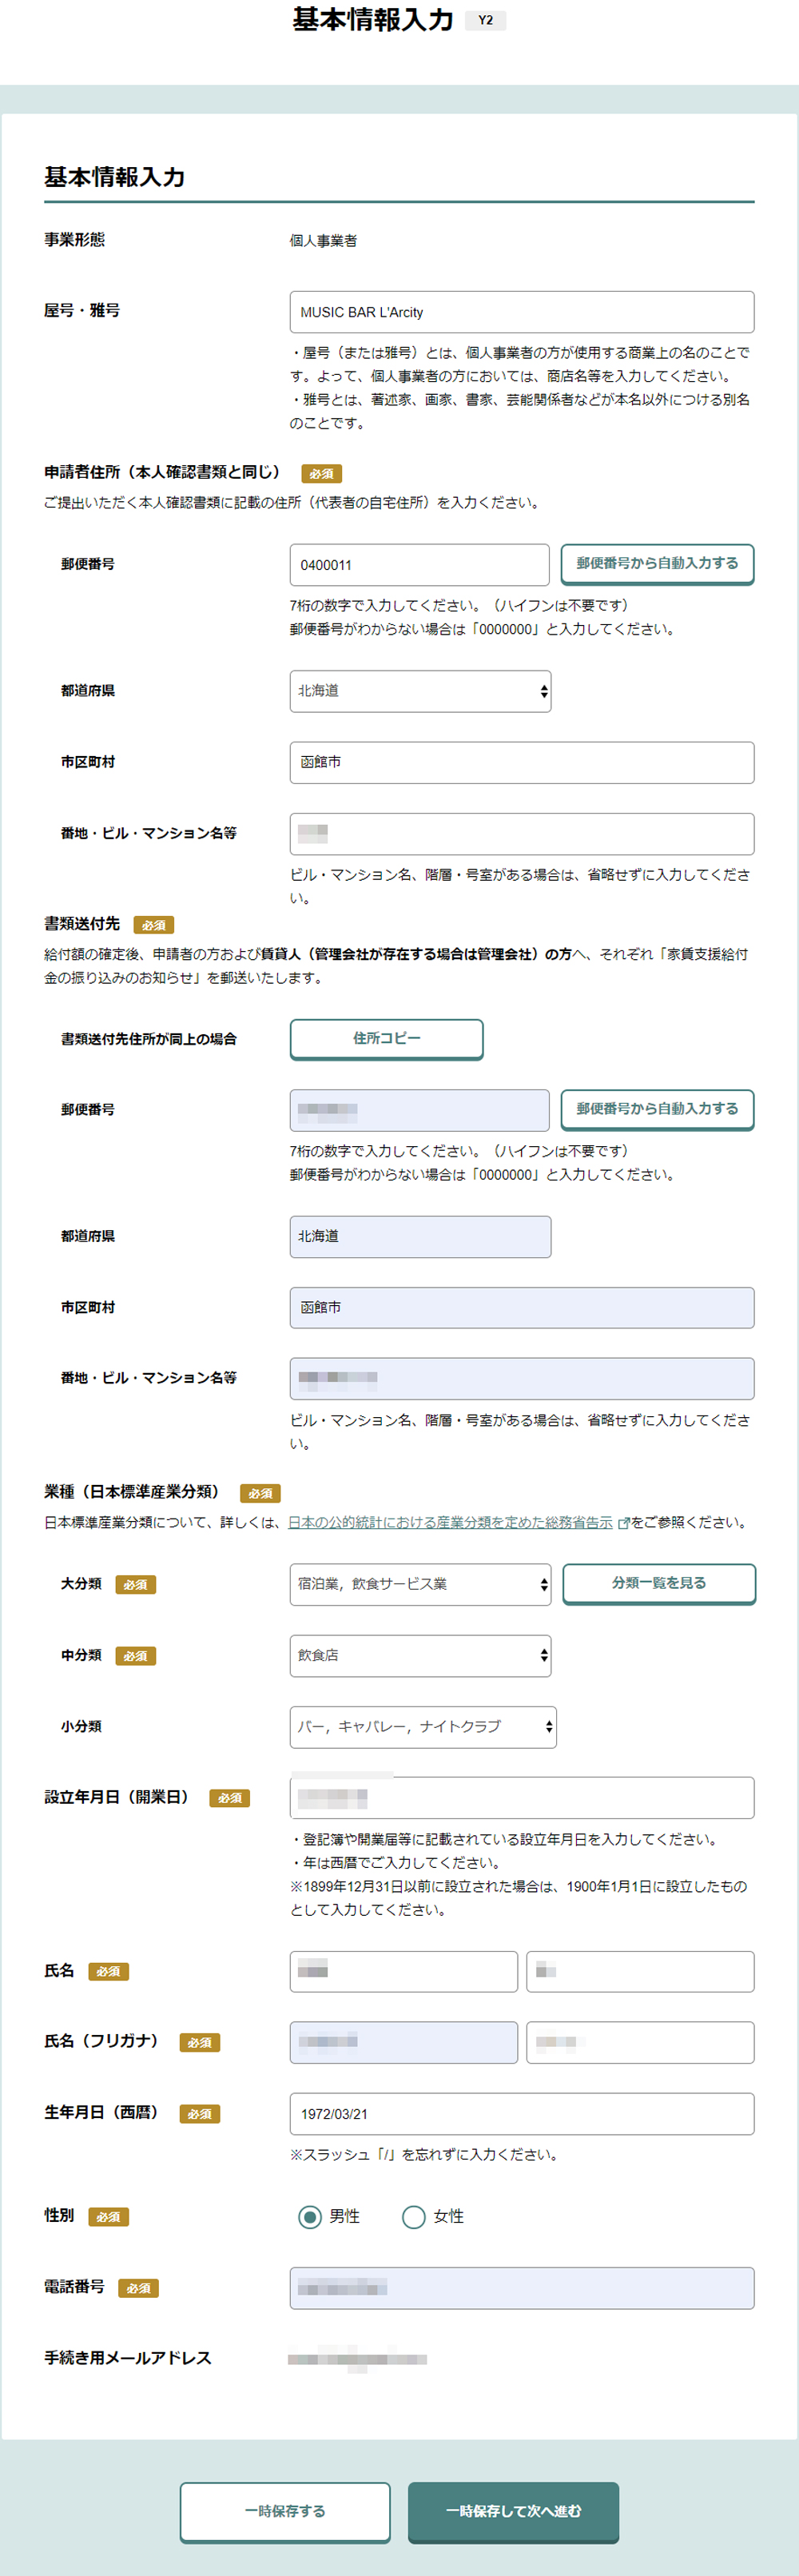Click the 設立年月日（開業日） input field
799x2576 pixels.
521,1797
